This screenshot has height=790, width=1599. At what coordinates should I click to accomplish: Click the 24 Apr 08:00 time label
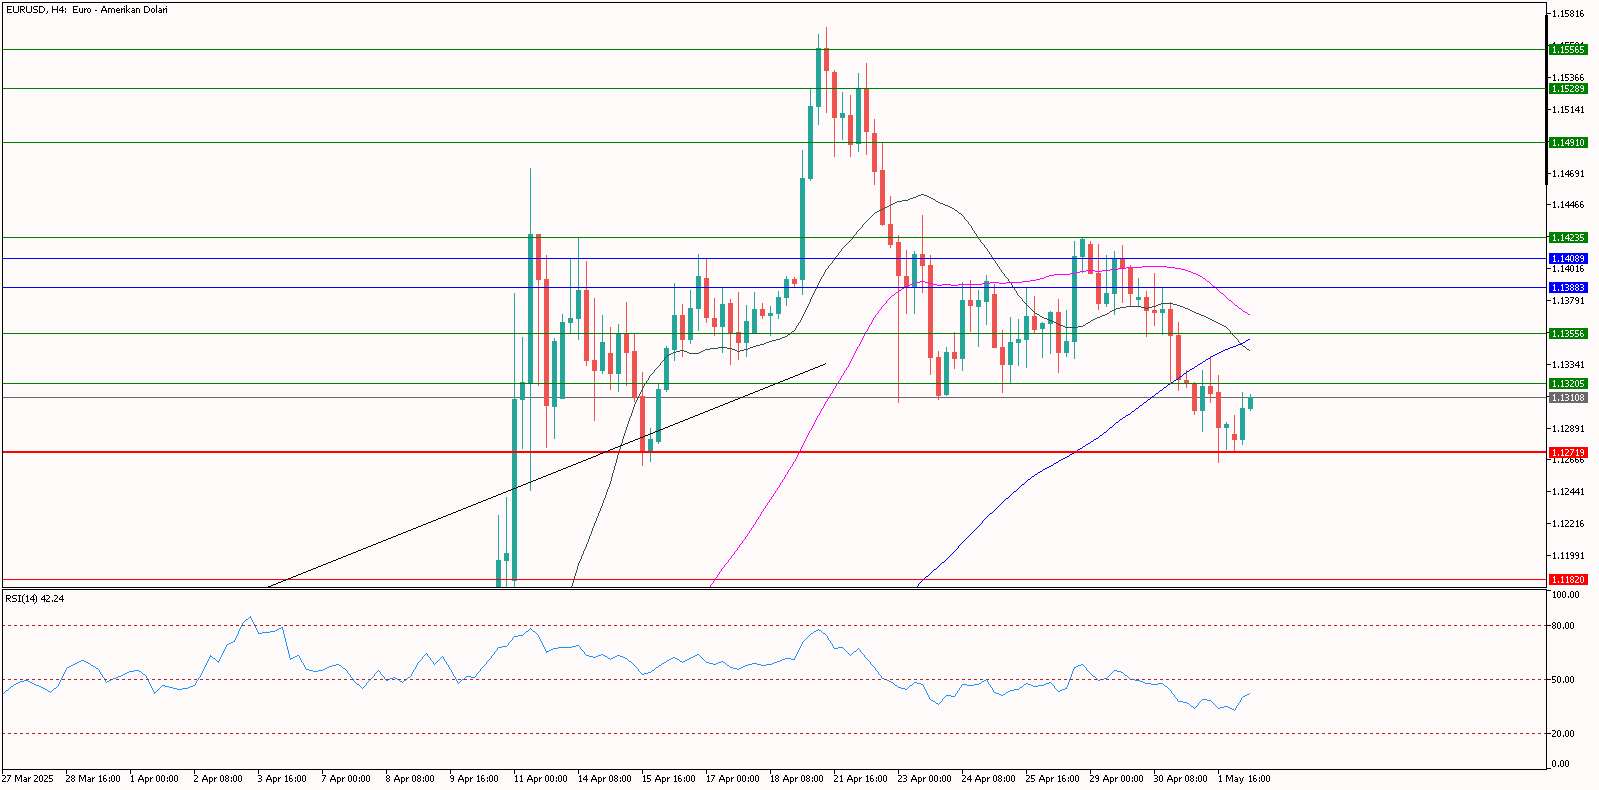point(988,779)
